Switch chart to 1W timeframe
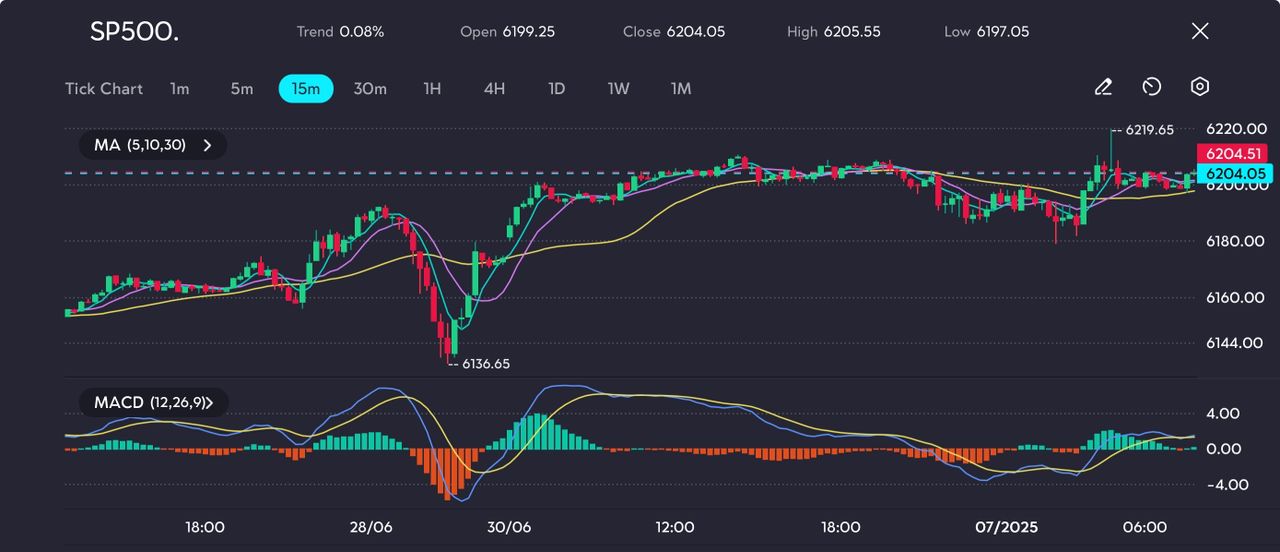 click(x=619, y=89)
